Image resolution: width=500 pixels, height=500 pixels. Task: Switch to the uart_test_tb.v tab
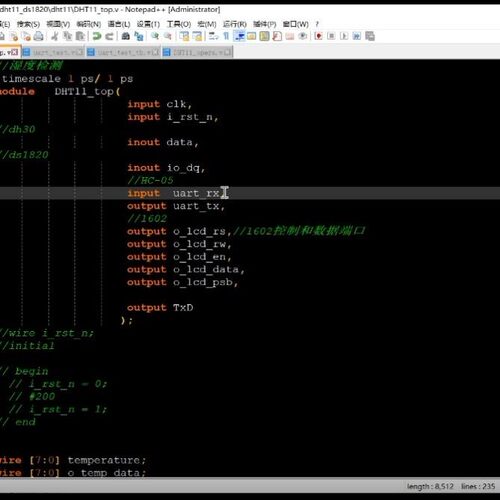[124, 52]
